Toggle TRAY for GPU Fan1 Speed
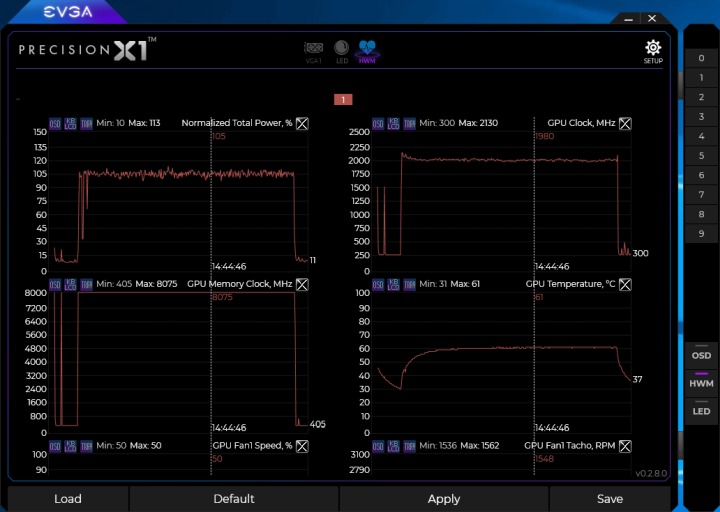720x512 pixels. (x=86, y=446)
